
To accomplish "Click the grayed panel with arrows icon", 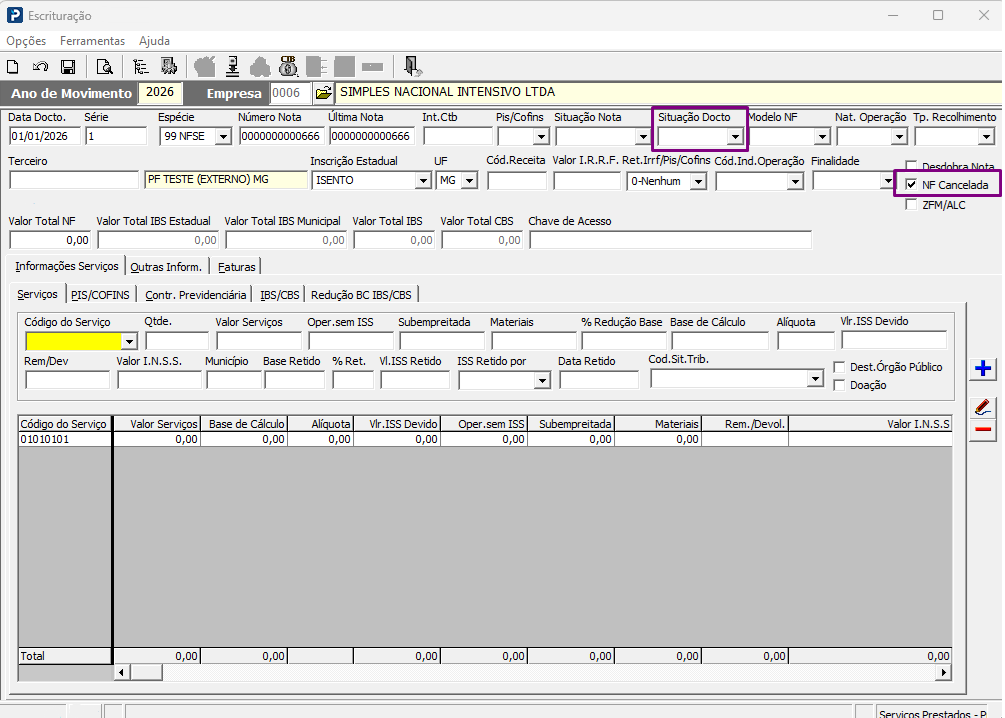I will click(x=317, y=66).
